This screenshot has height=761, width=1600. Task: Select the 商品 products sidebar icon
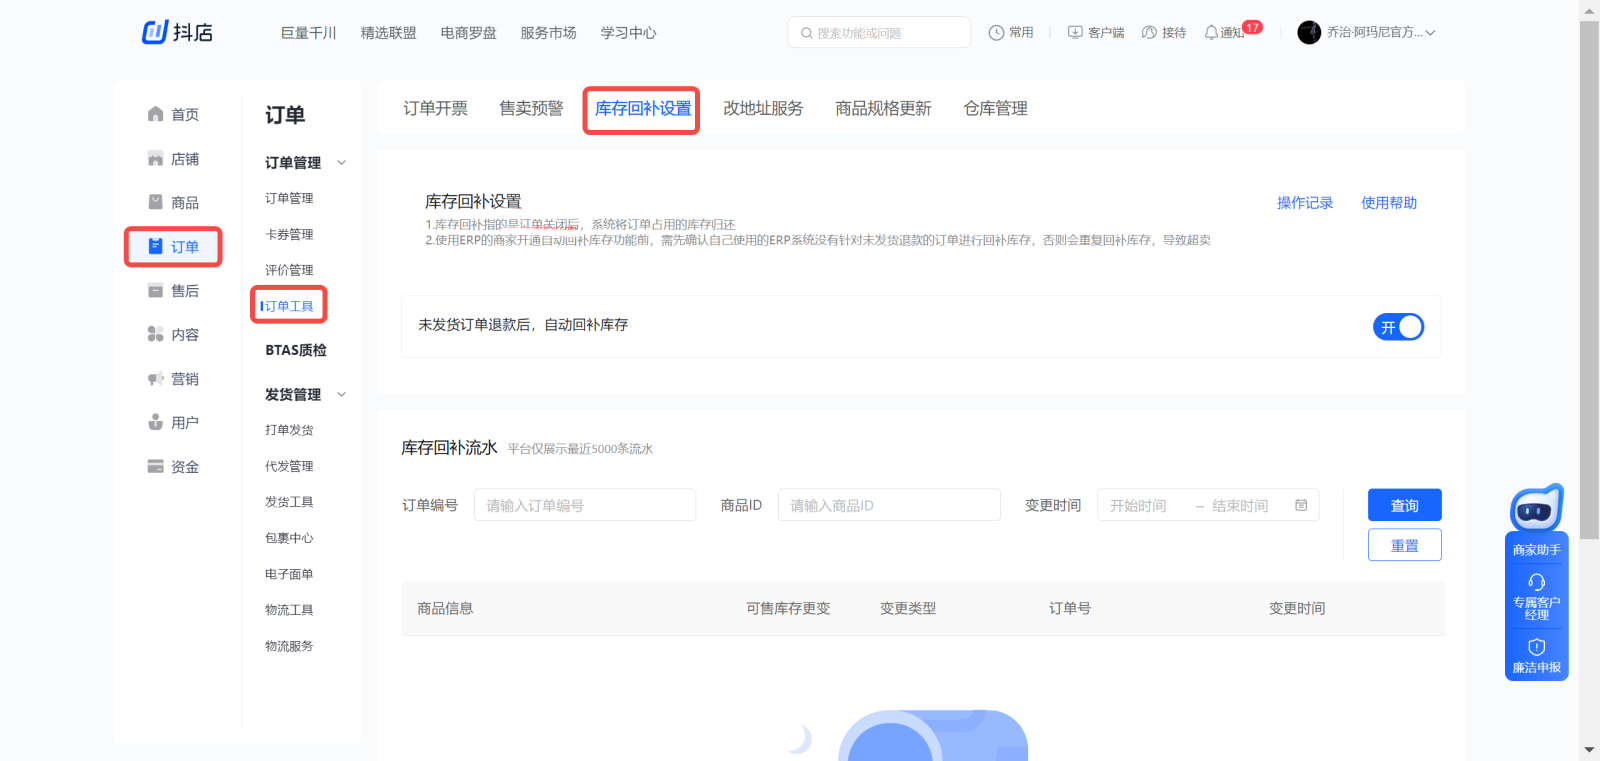coord(155,202)
